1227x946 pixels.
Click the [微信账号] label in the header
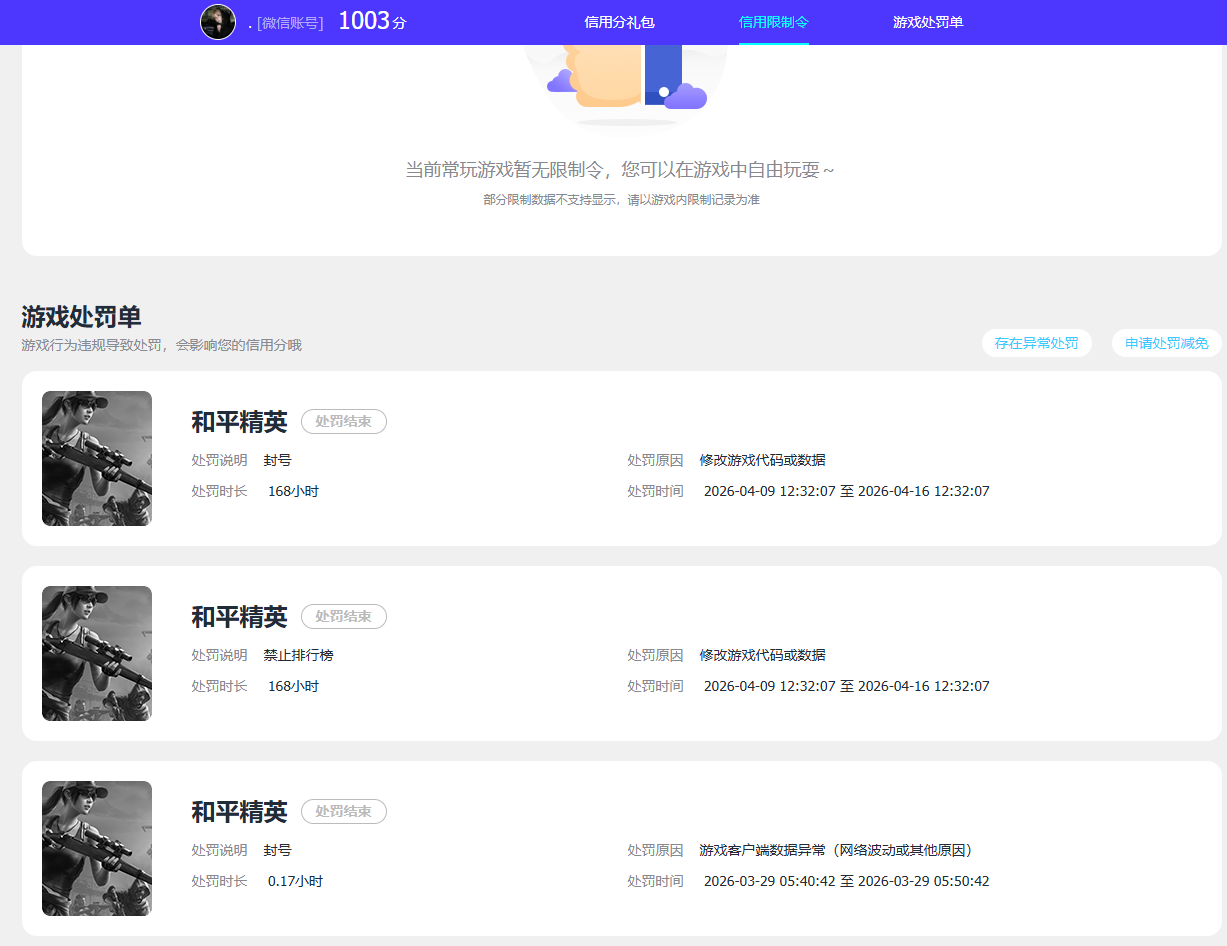coord(290,23)
